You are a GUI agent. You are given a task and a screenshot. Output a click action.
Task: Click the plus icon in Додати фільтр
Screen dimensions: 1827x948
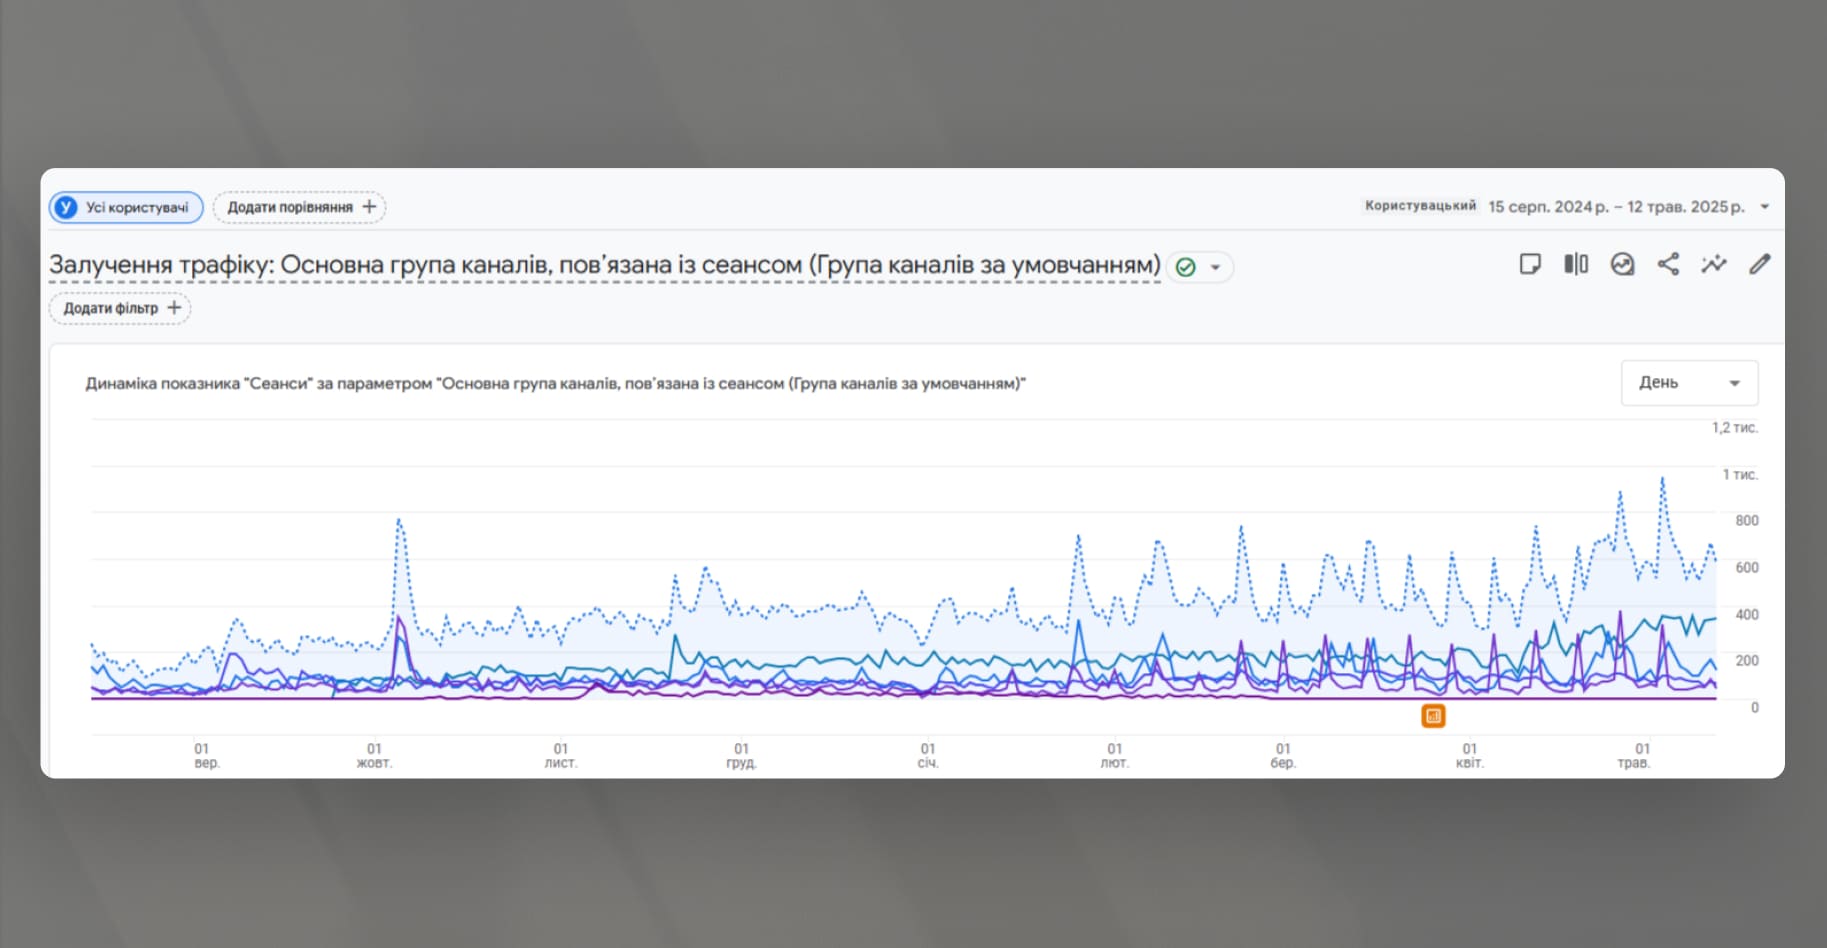pyautogui.click(x=174, y=308)
